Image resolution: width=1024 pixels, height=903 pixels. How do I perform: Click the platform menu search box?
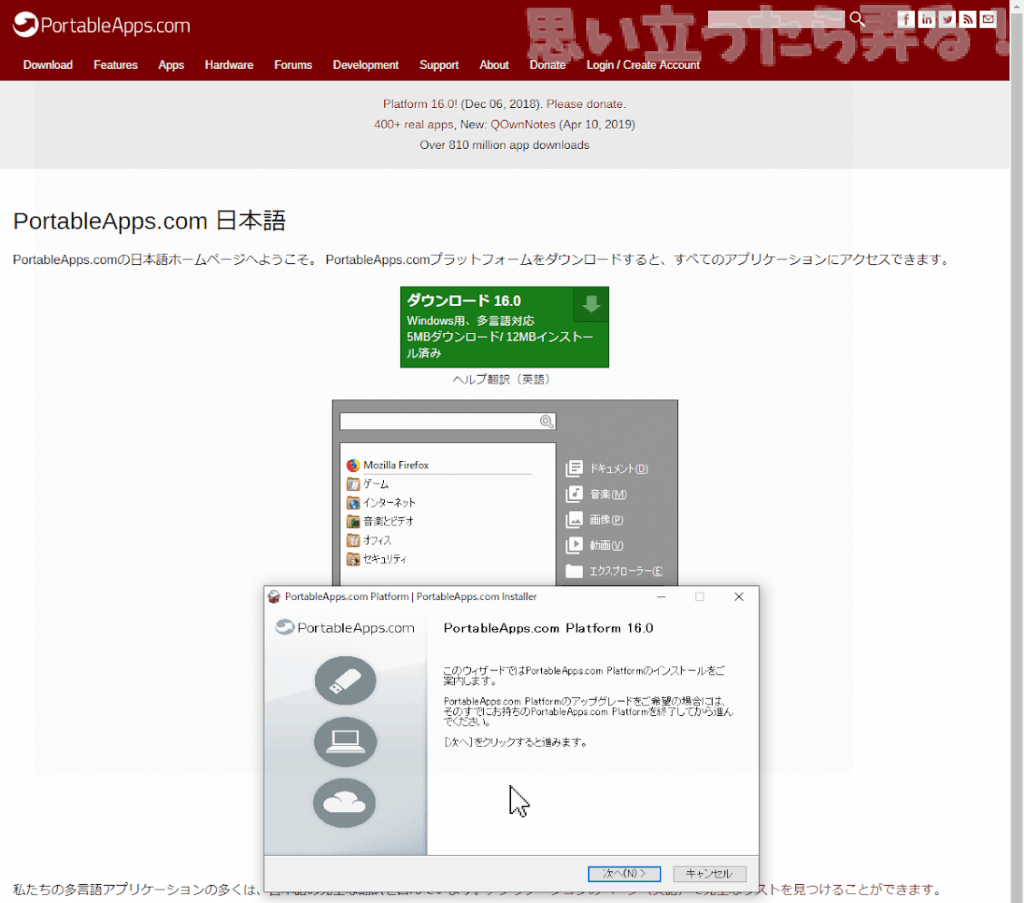[447, 421]
